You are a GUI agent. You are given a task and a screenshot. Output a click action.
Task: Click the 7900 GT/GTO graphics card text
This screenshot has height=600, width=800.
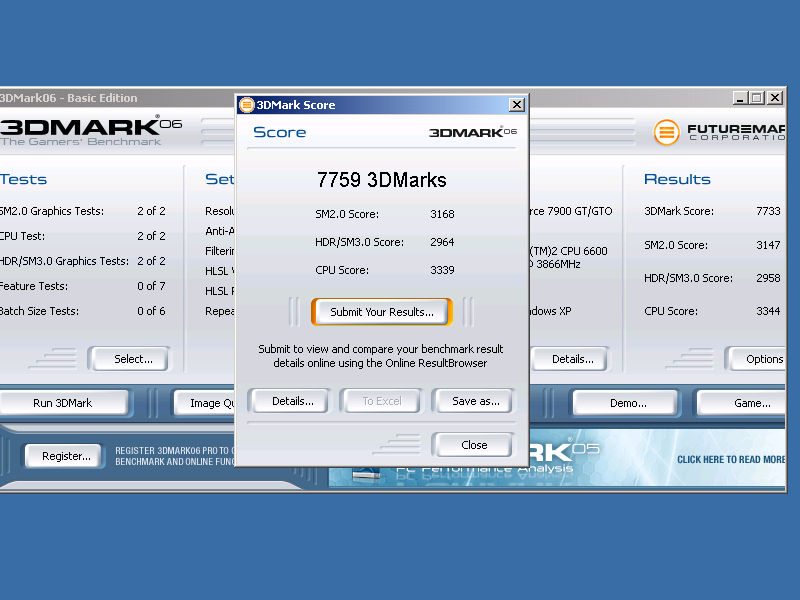570,211
